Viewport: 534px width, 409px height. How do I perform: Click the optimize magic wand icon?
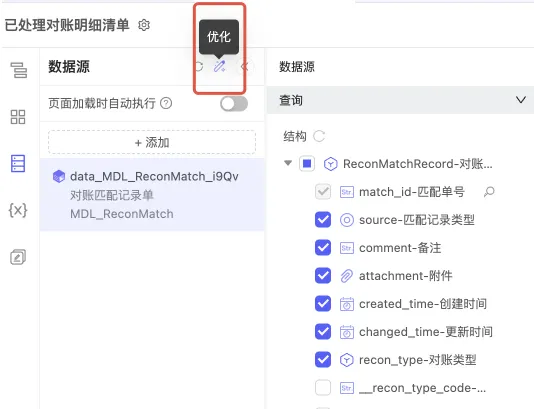tap(219, 66)
